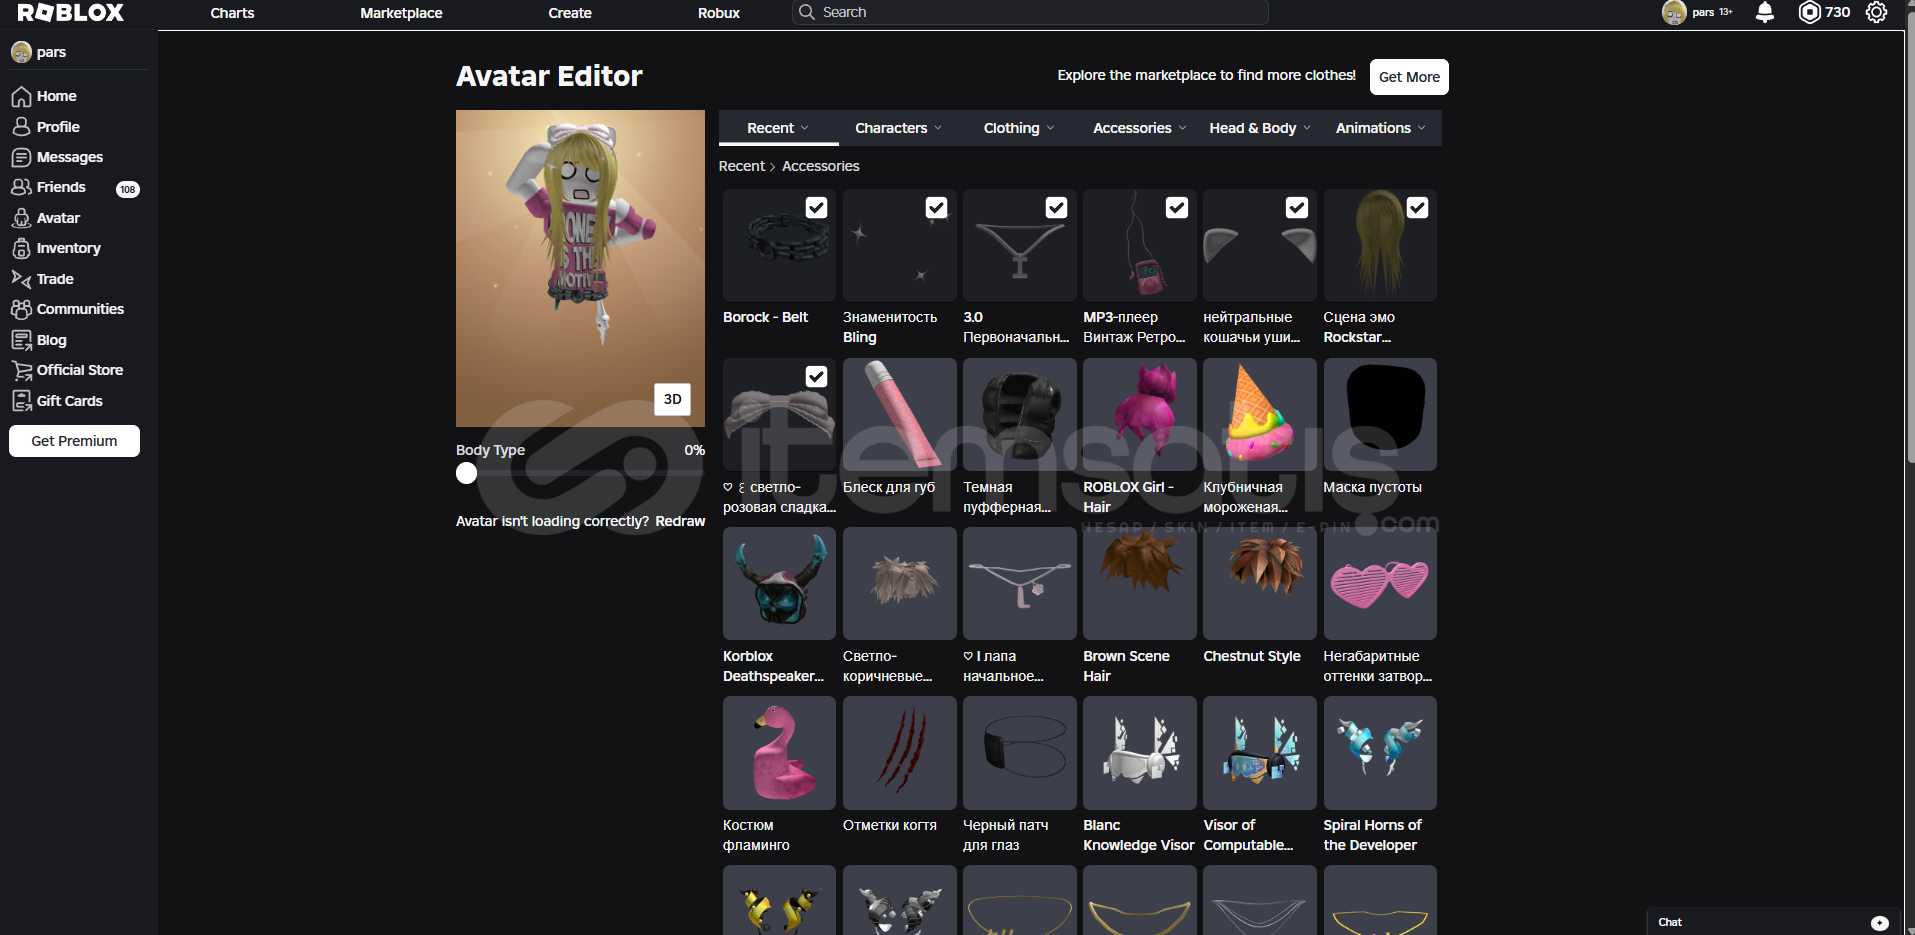The width and height of the screenshot is (1915, 935).
Task: Select the Маска пустоты item
Action: [1380, 415]
